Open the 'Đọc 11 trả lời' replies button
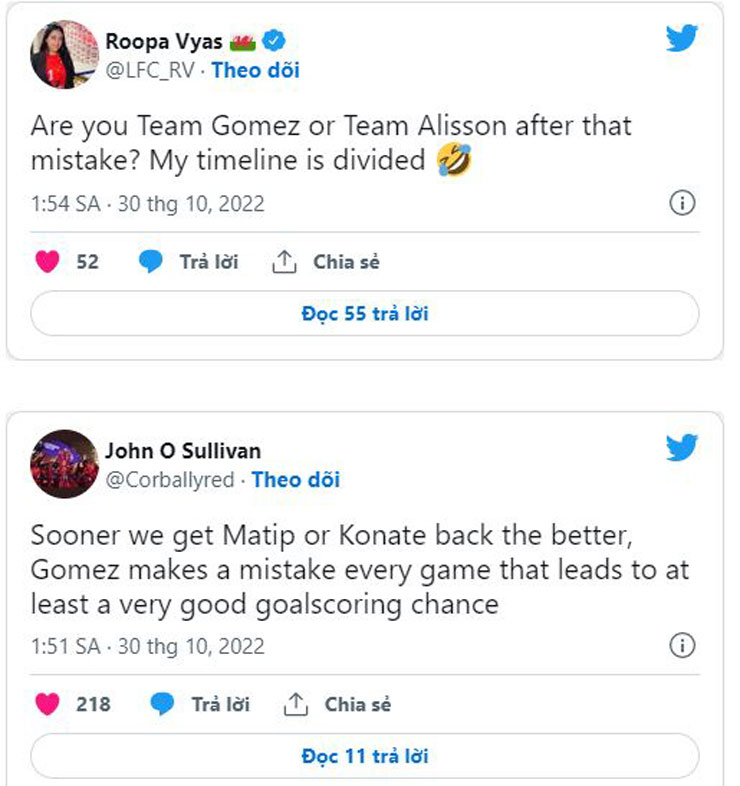 pyautogui.click(x=365, y=755)
